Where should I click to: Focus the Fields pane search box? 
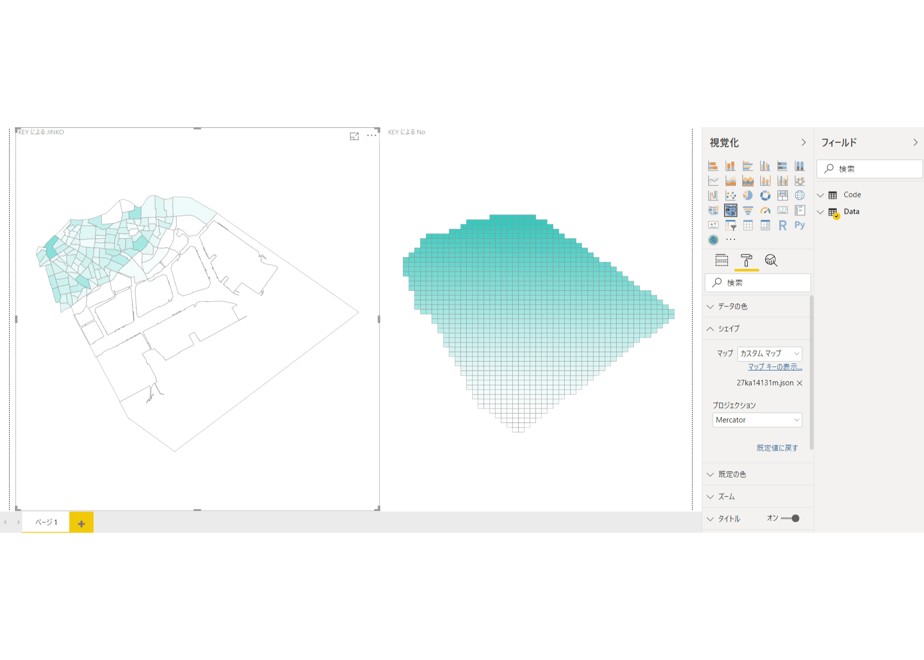click(870, 169)
